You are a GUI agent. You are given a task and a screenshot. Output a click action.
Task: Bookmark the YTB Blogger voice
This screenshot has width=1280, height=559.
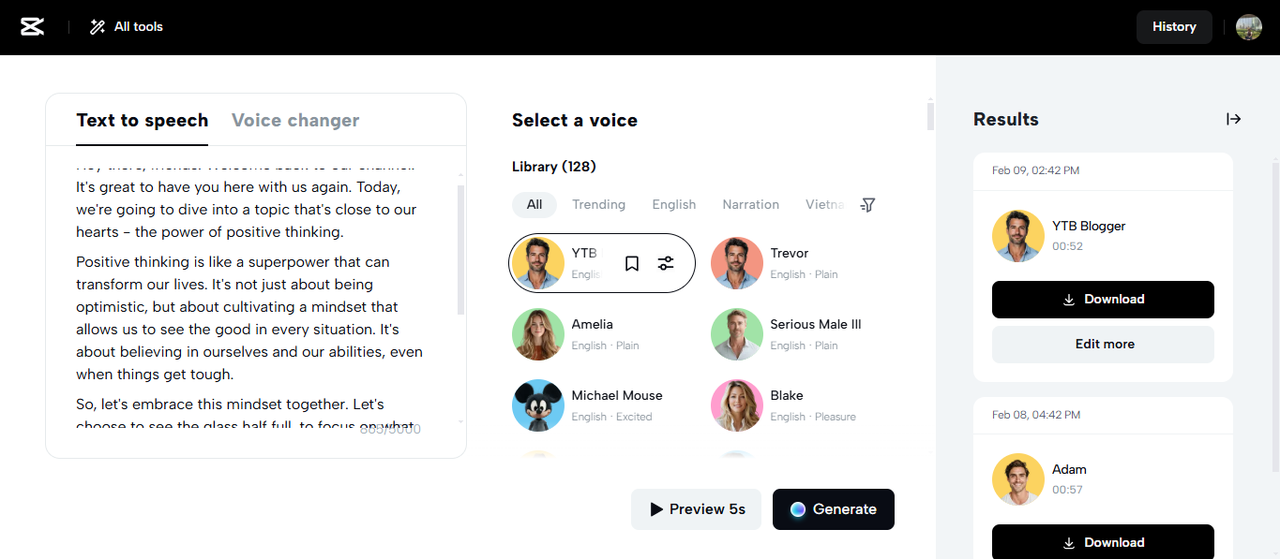[632, 264]
